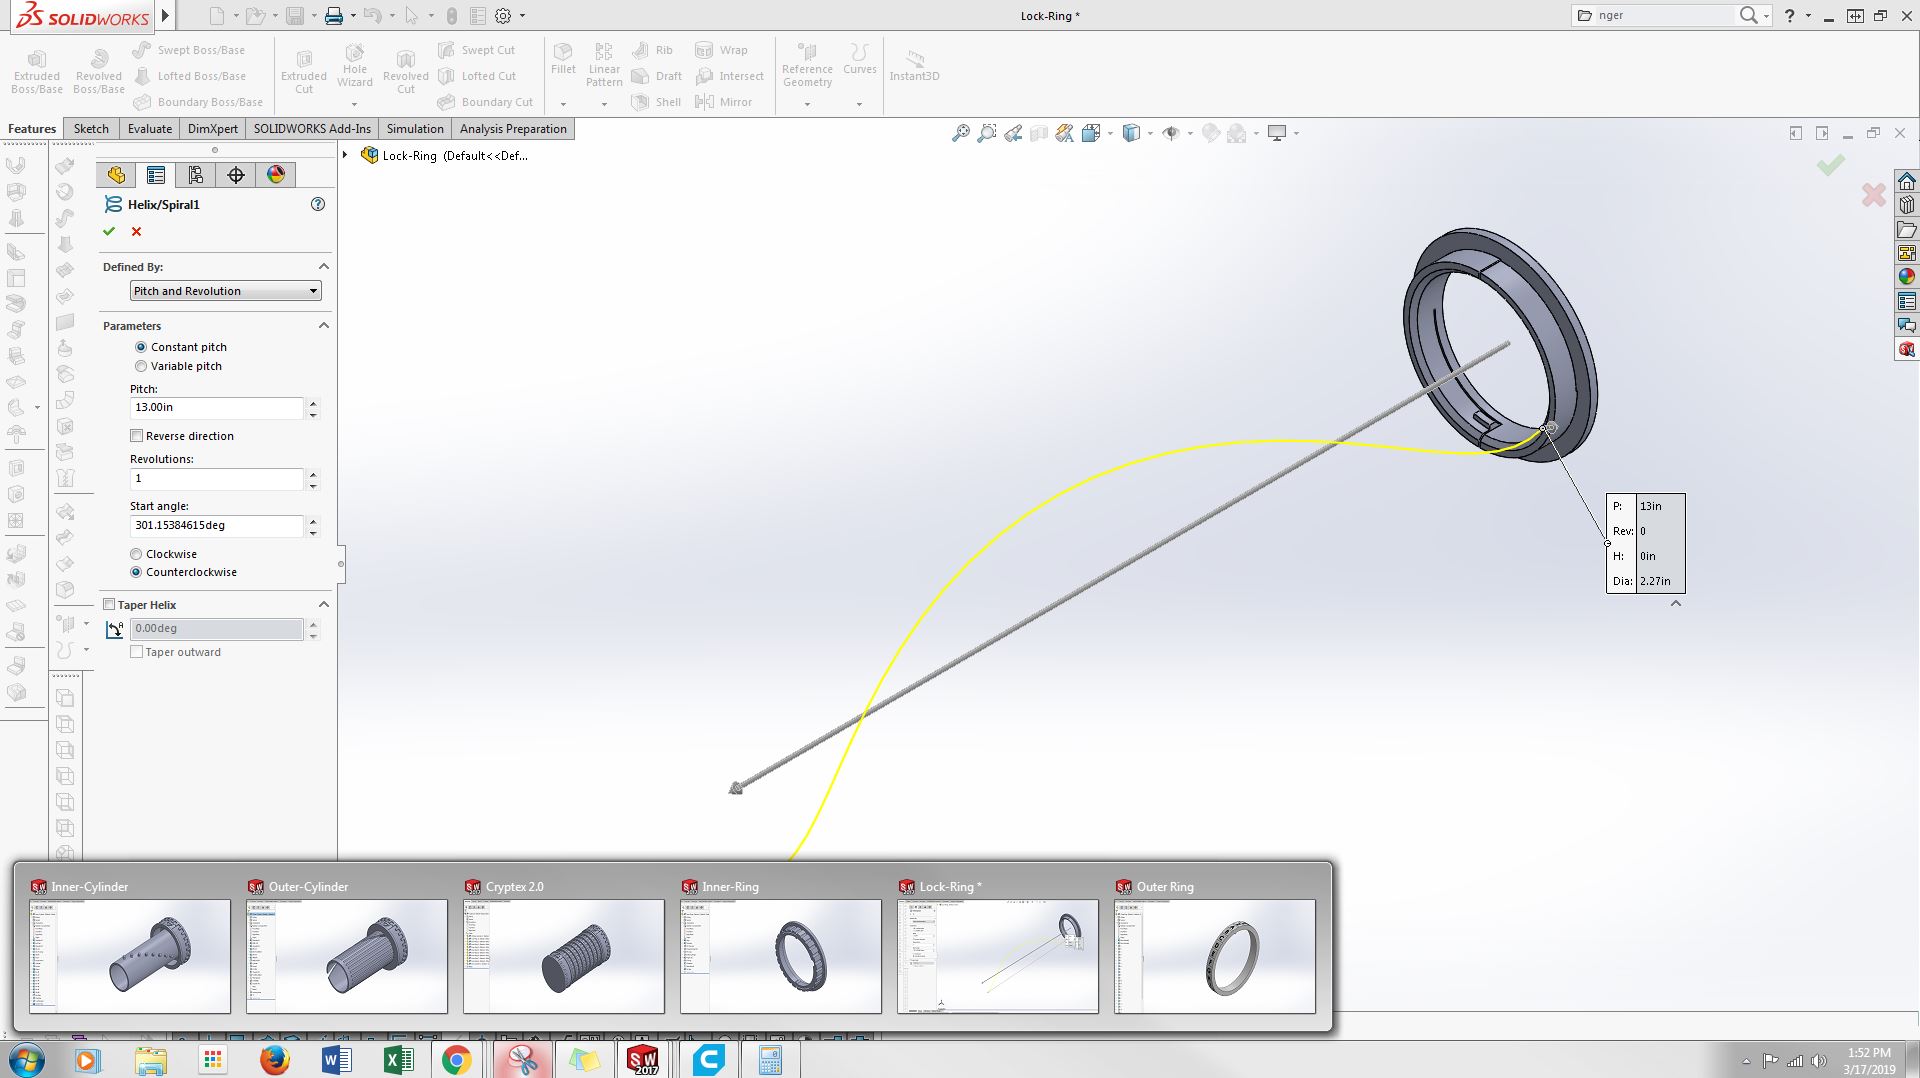Image resolution: width=1920 pixels, height=1078 pixels.
Task: Switch to the Sketch tab
Action: click(91, 129)
